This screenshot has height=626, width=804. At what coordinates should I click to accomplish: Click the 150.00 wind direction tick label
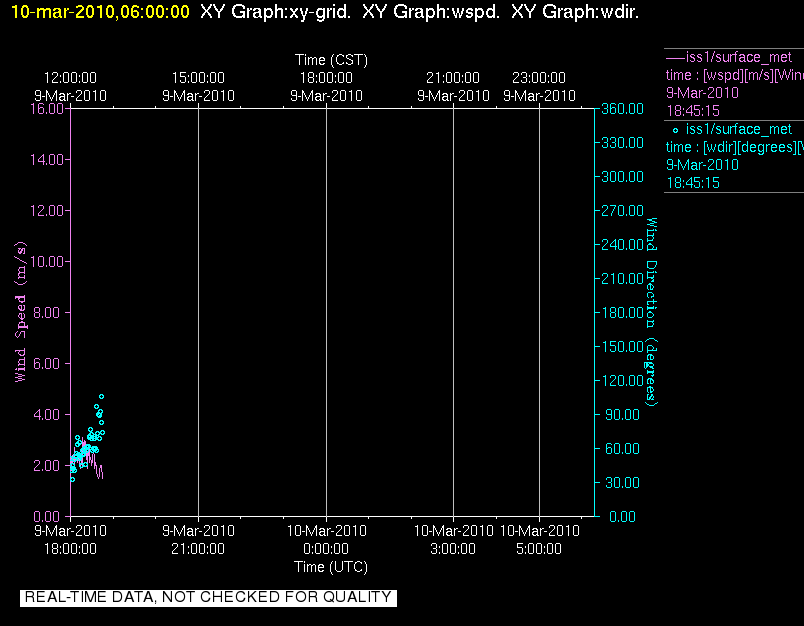(622, 347)
